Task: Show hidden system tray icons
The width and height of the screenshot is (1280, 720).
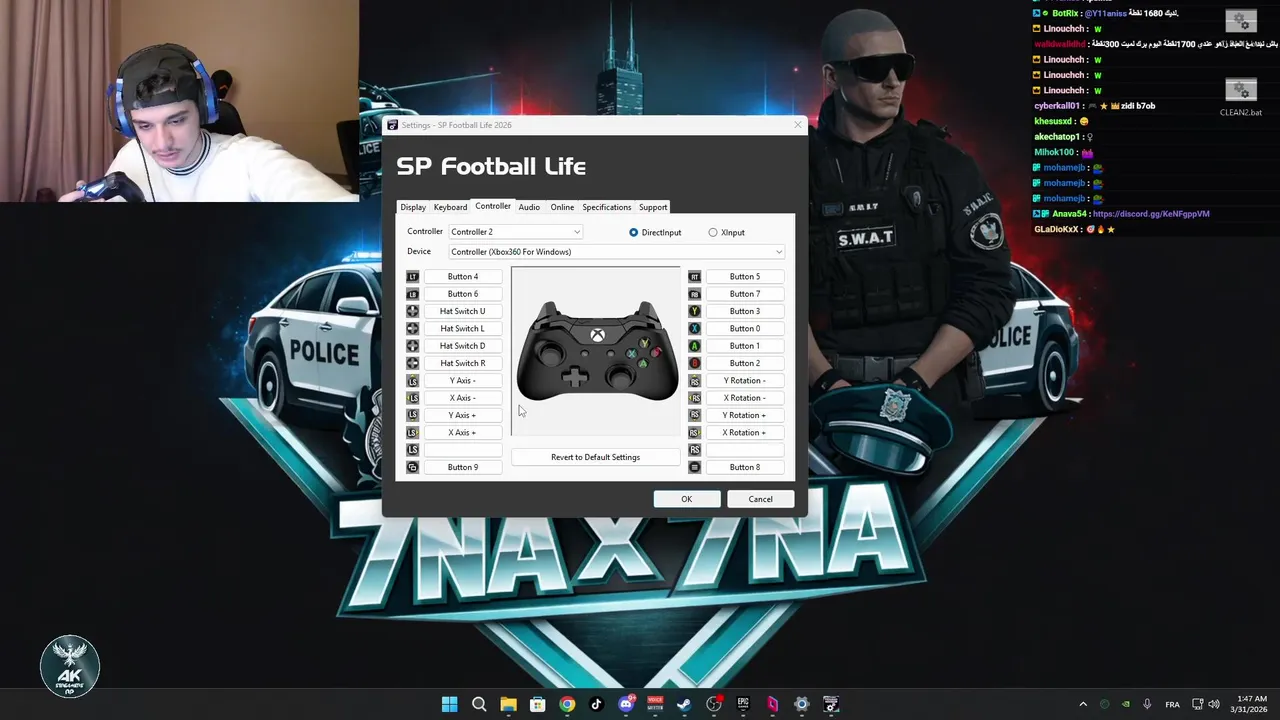Action: (1083, 704)
